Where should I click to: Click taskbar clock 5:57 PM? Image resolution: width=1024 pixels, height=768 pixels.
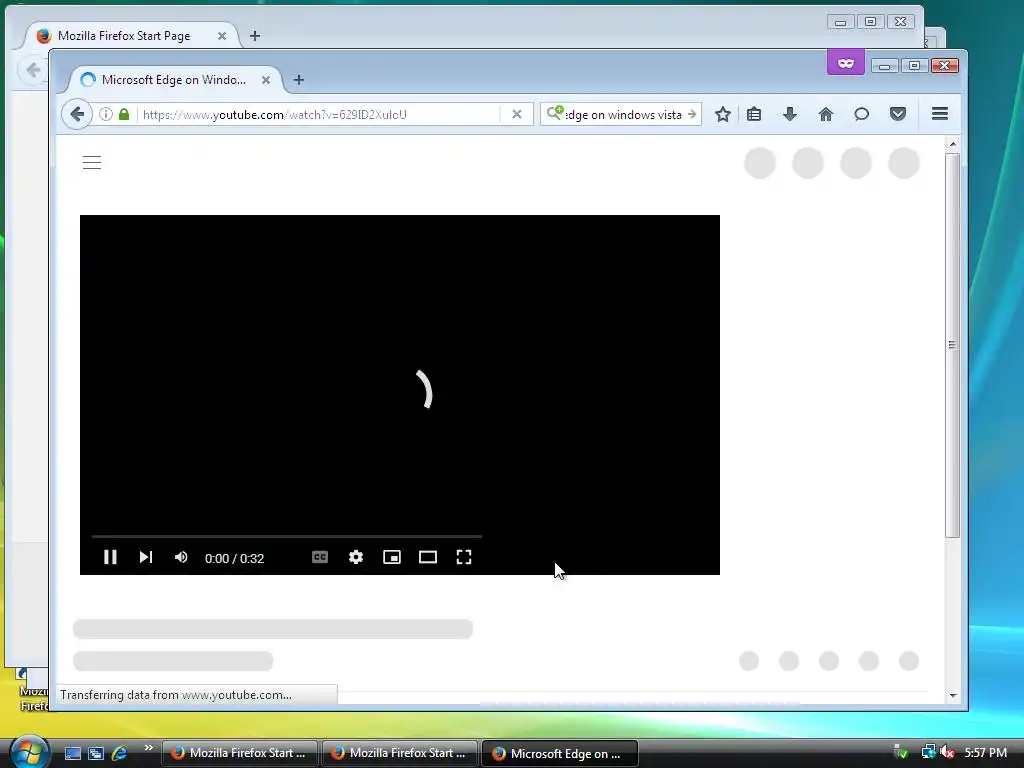click(985, 752)
